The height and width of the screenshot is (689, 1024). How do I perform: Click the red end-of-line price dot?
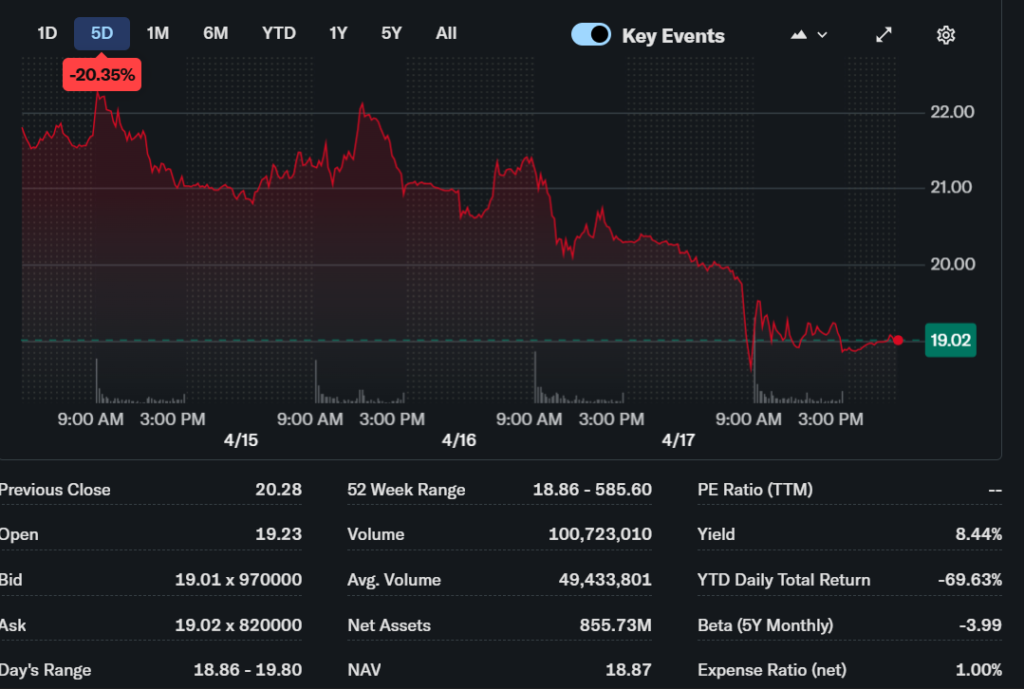coord(898,341)
